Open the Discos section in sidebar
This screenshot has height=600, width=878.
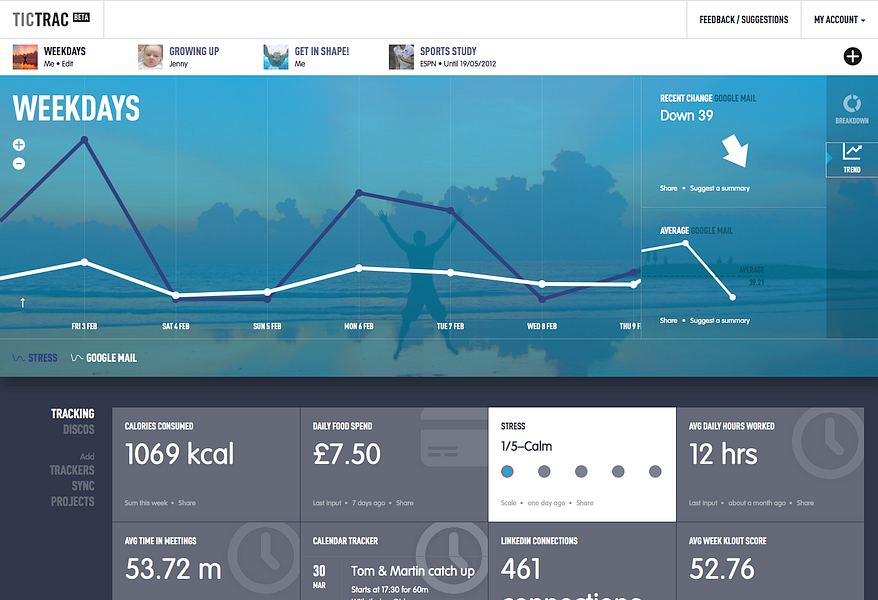[x=78, y=430]
